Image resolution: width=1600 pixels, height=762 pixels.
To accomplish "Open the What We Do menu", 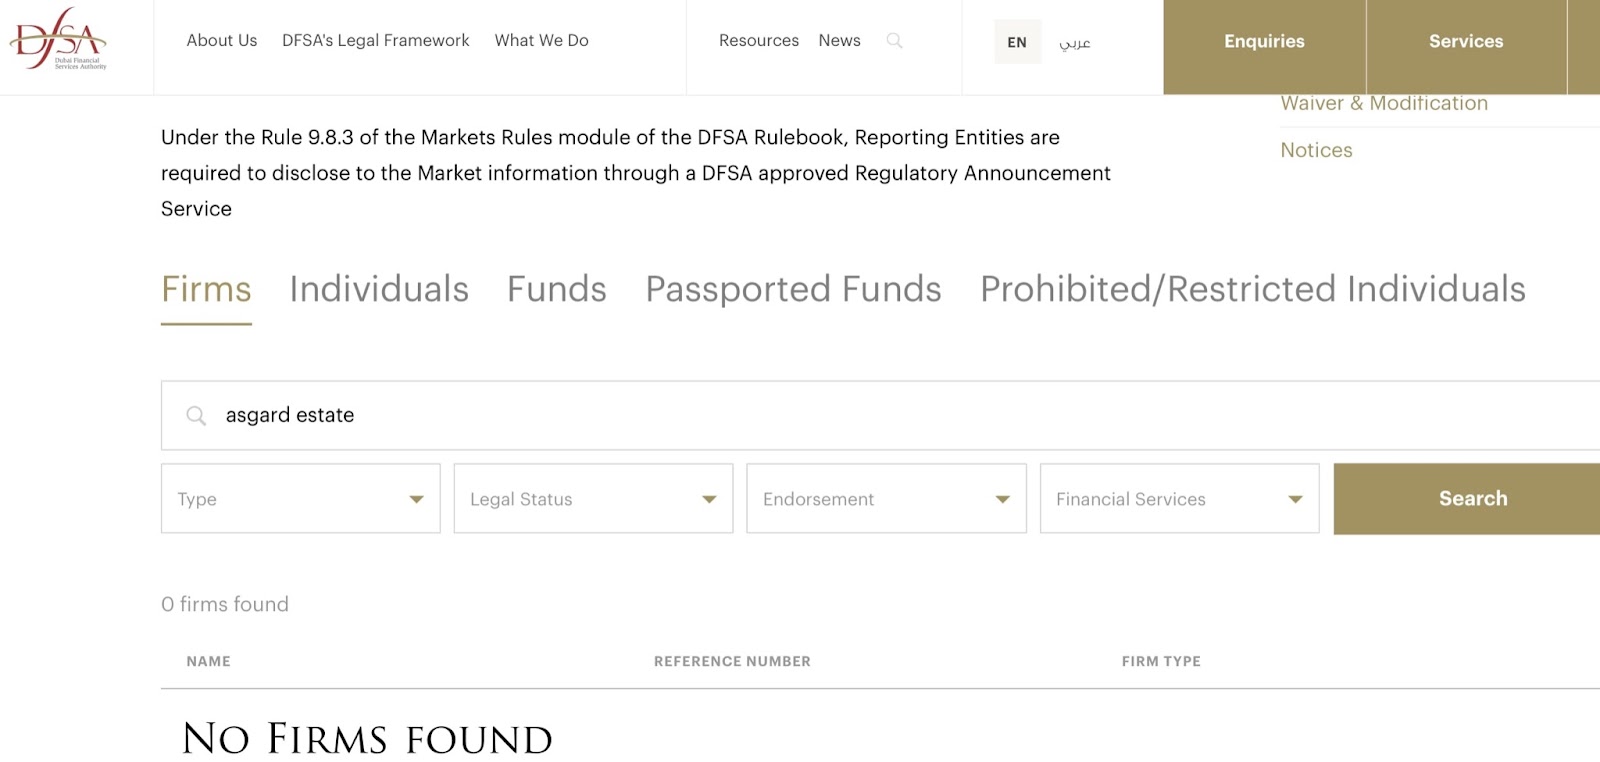I will pyautogui.click(x=541, y=41).
